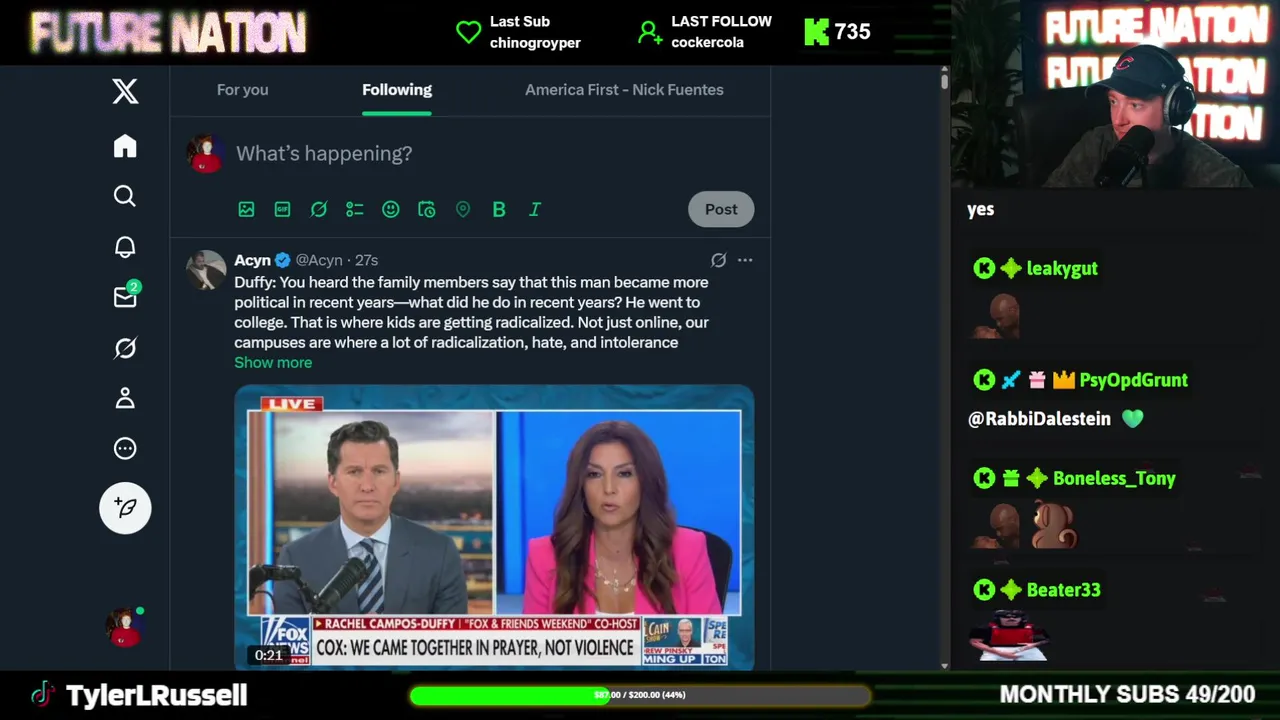
Task: Play the Fox News video
Action: [x=494, y=527]
